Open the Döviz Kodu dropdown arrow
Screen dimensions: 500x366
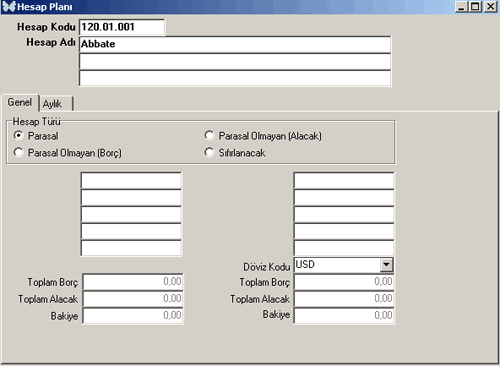386,265
